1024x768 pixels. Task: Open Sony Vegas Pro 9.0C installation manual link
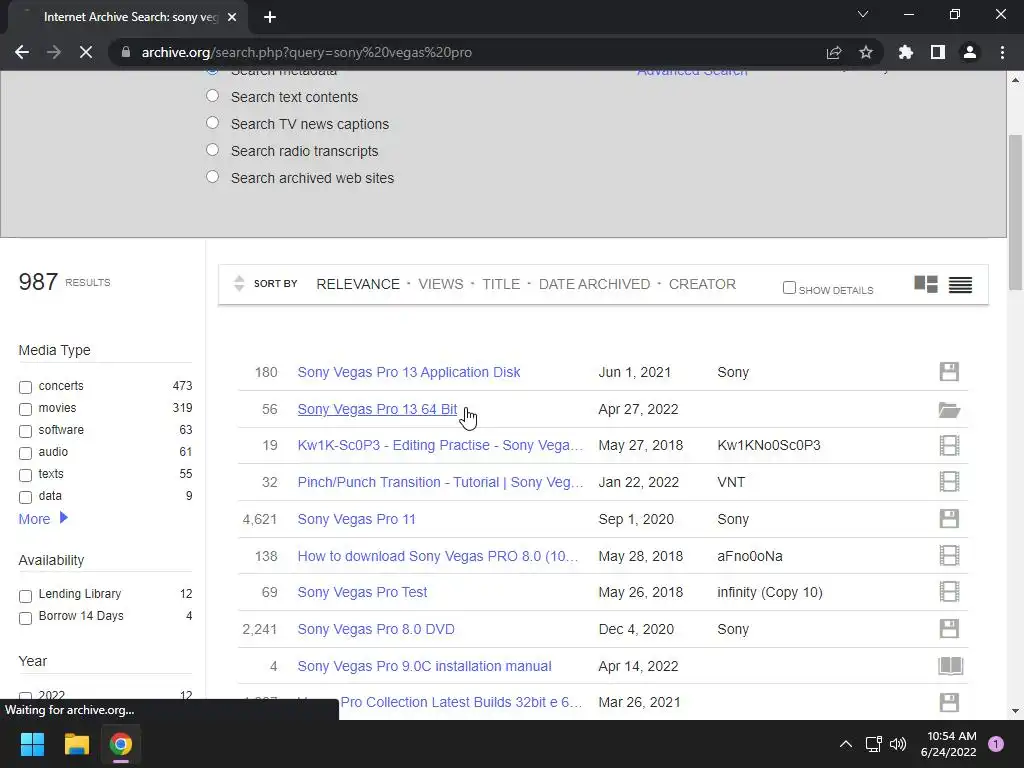click(x=424, y=666)
